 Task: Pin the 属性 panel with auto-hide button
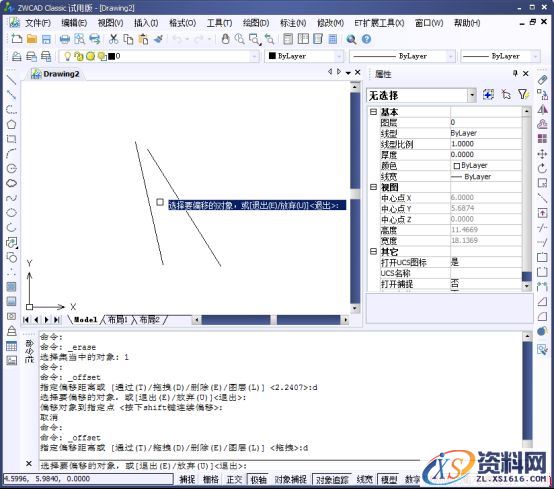[515, 73]
